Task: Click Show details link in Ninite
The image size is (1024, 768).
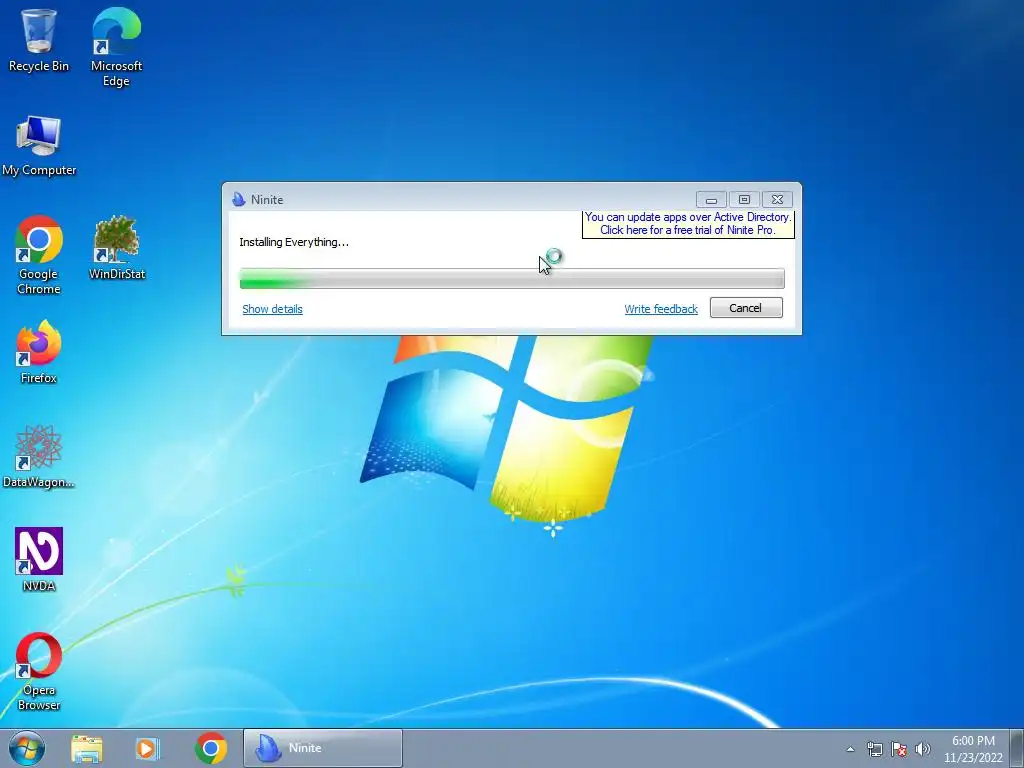Action: (272, 309)
